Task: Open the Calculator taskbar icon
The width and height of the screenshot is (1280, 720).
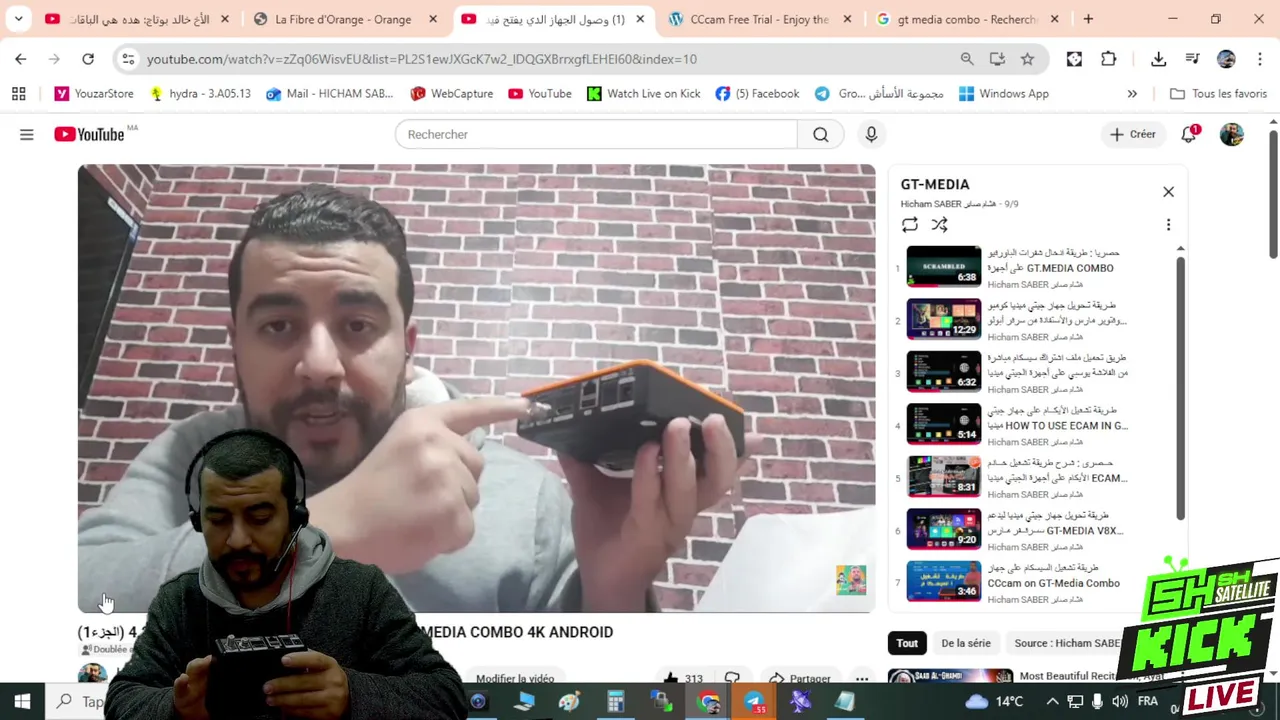Action: click(x=615, y=702)
